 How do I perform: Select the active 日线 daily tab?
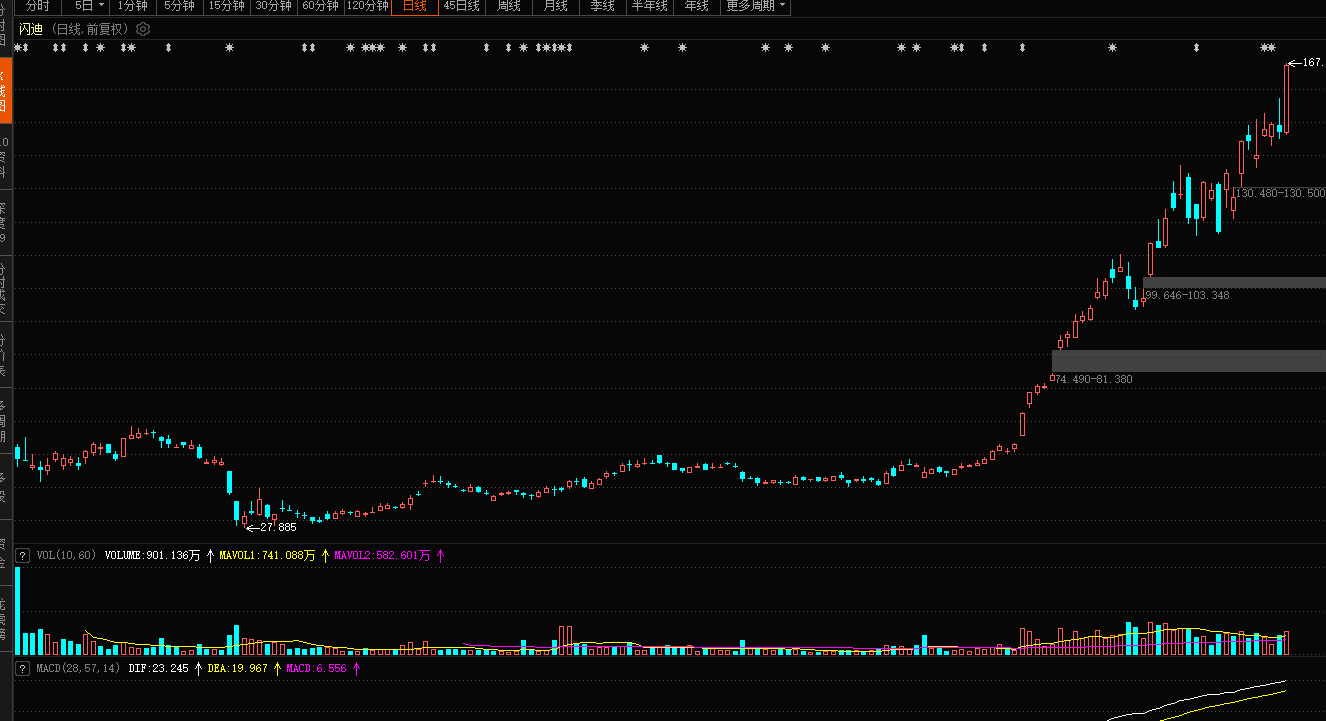coord(414,6)
